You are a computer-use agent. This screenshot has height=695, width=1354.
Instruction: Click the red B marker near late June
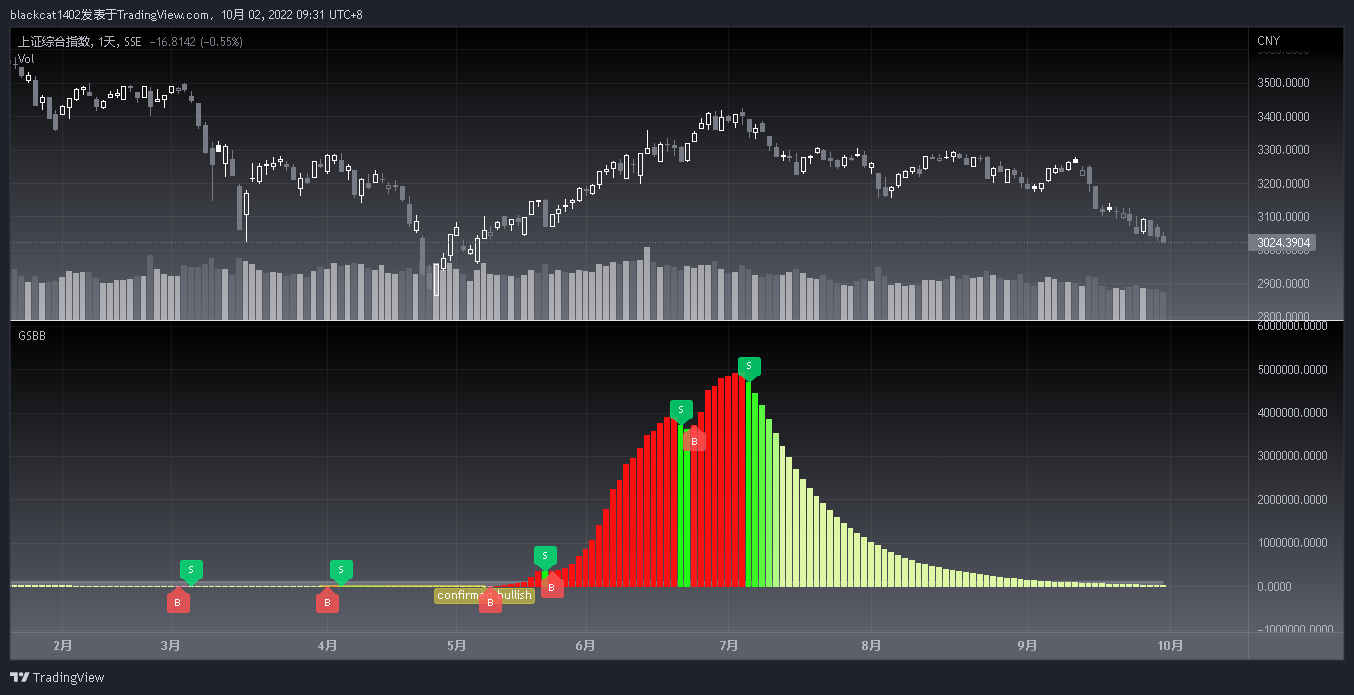(694, 439)
